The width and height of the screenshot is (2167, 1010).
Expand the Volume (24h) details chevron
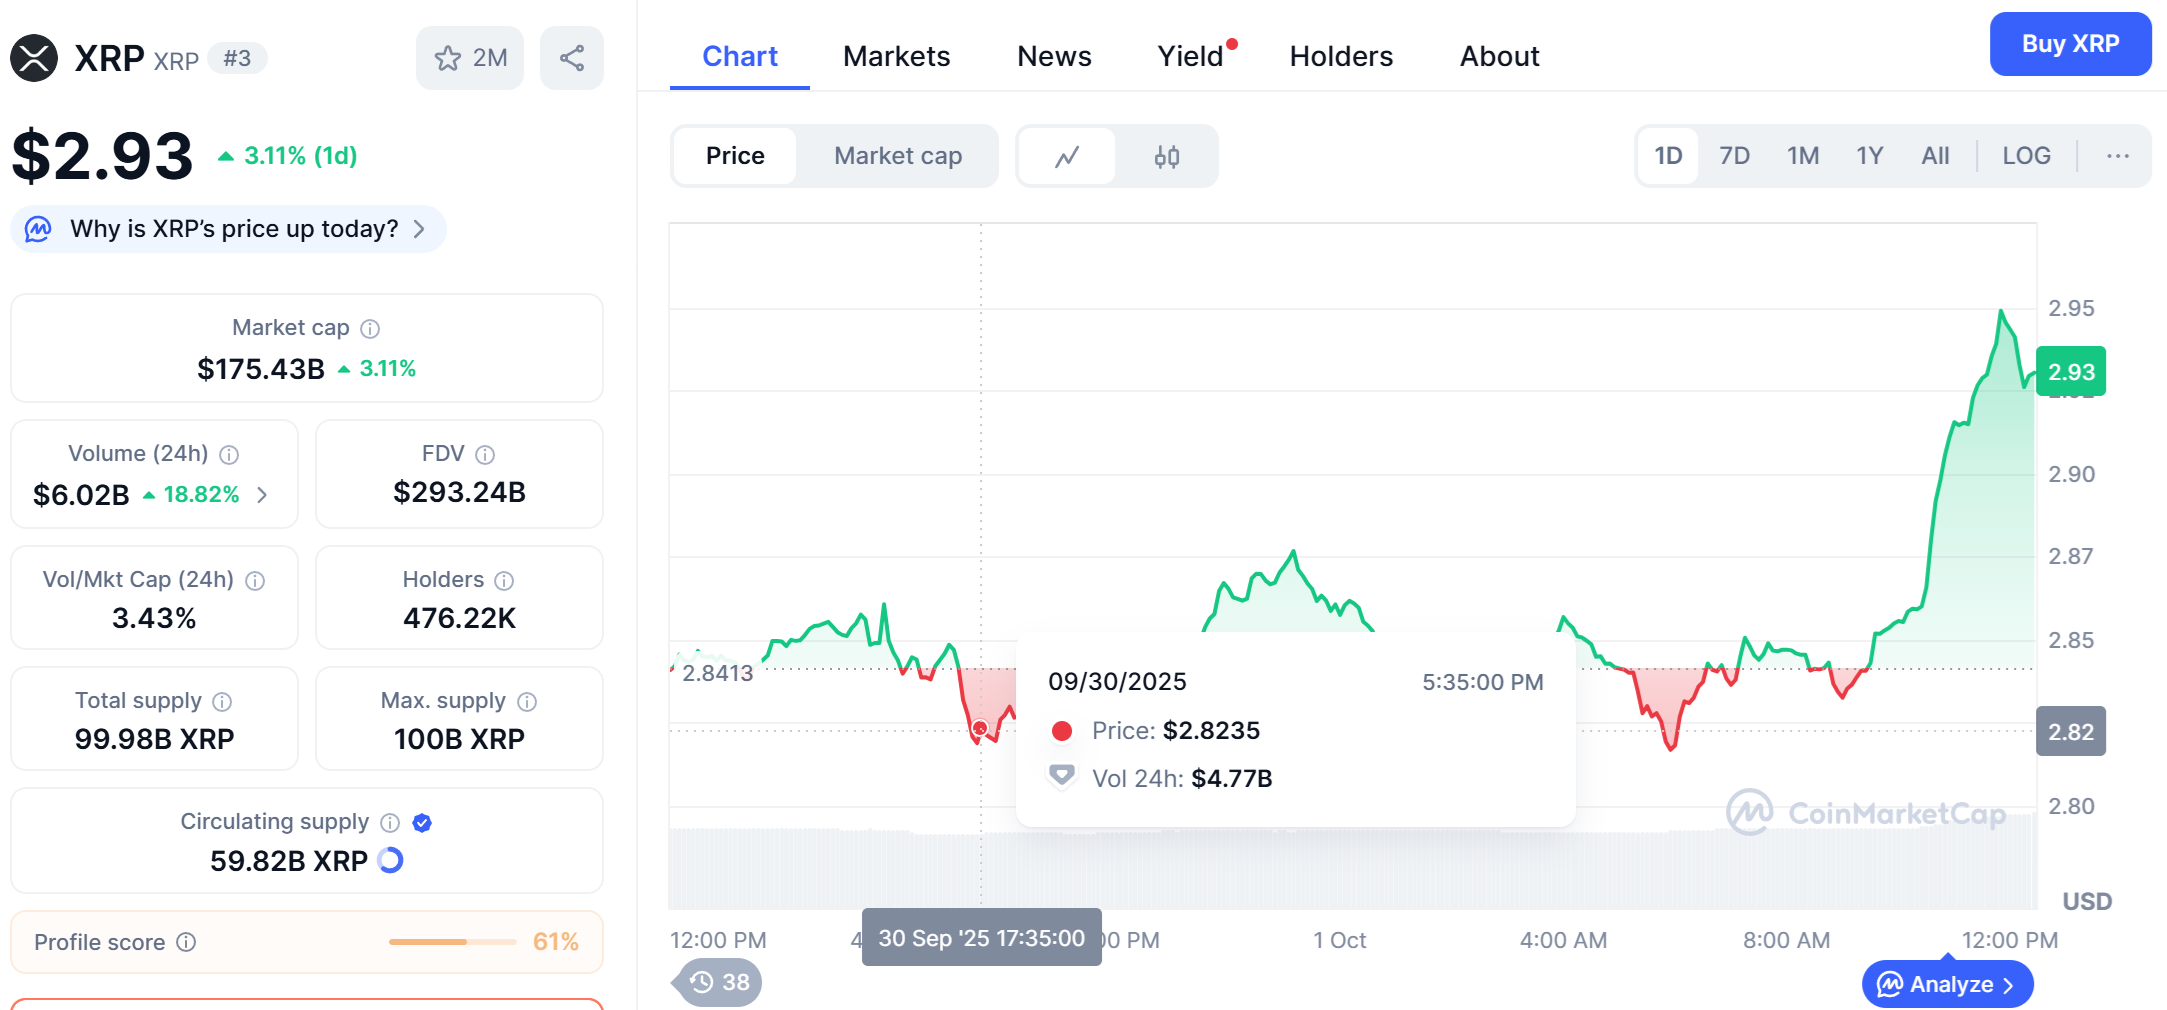(x=262, y=495)
